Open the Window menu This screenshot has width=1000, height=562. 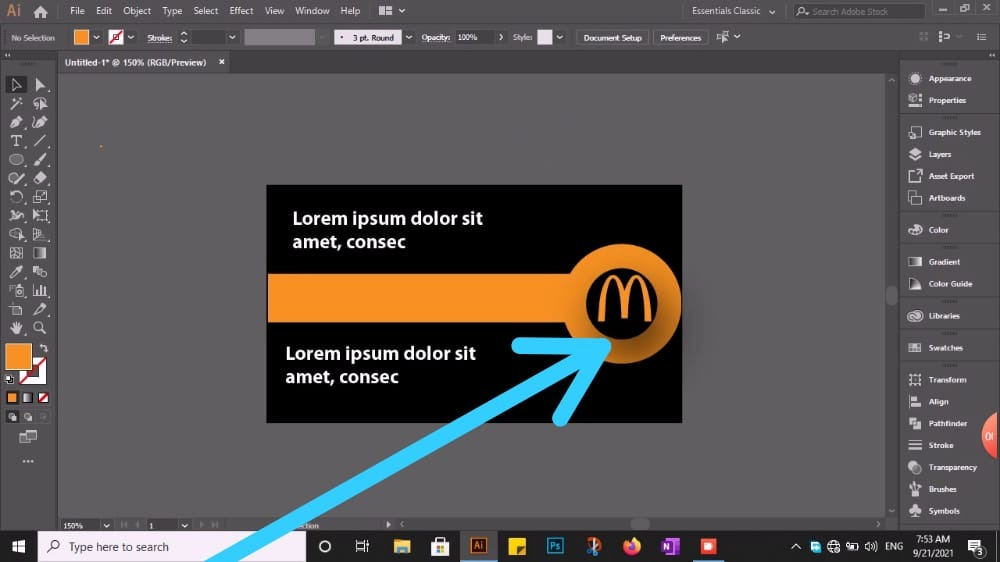click(312, 11)
